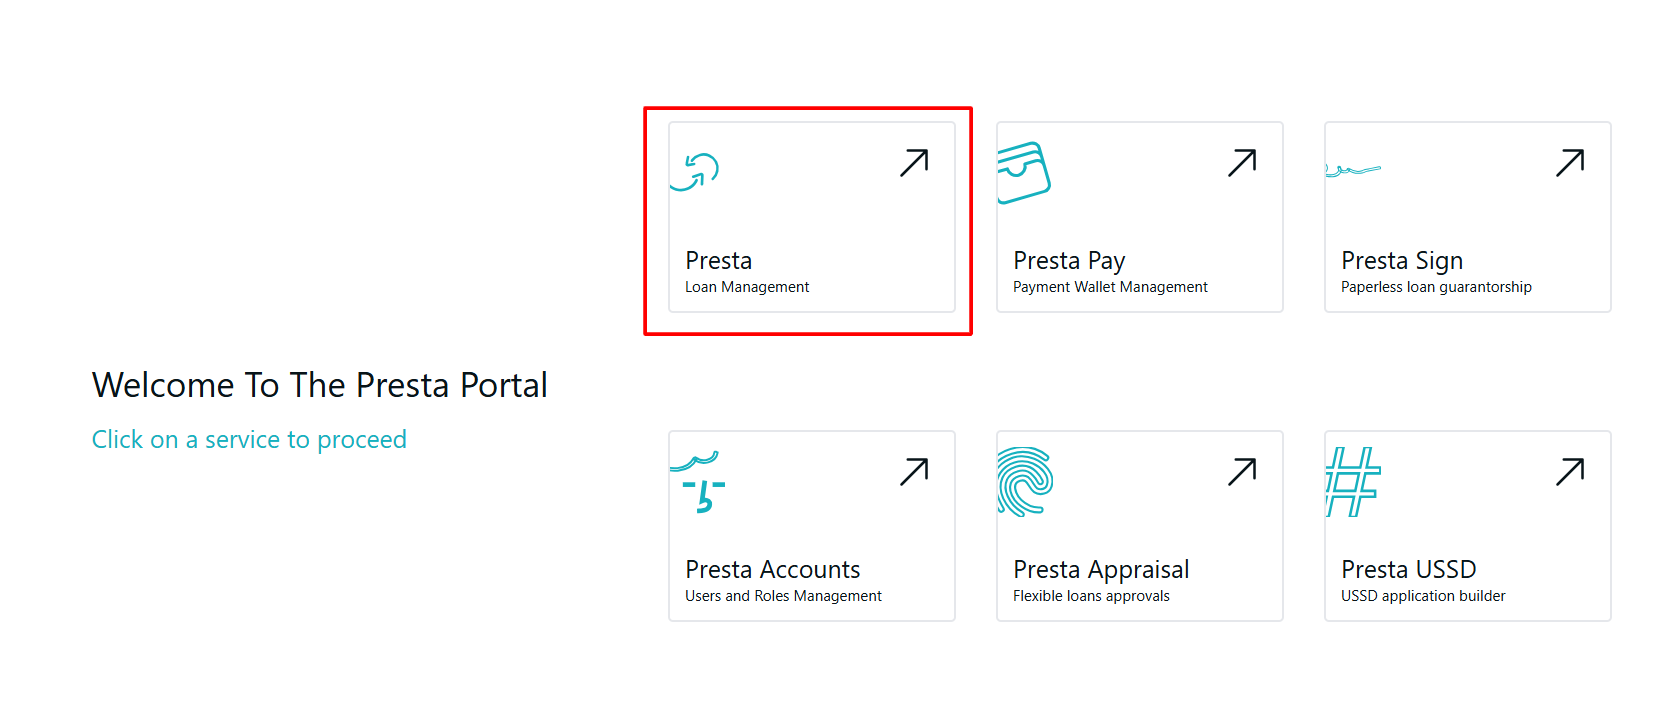
Task: Open the Presta Accounts title
Action: coord(772,570)
